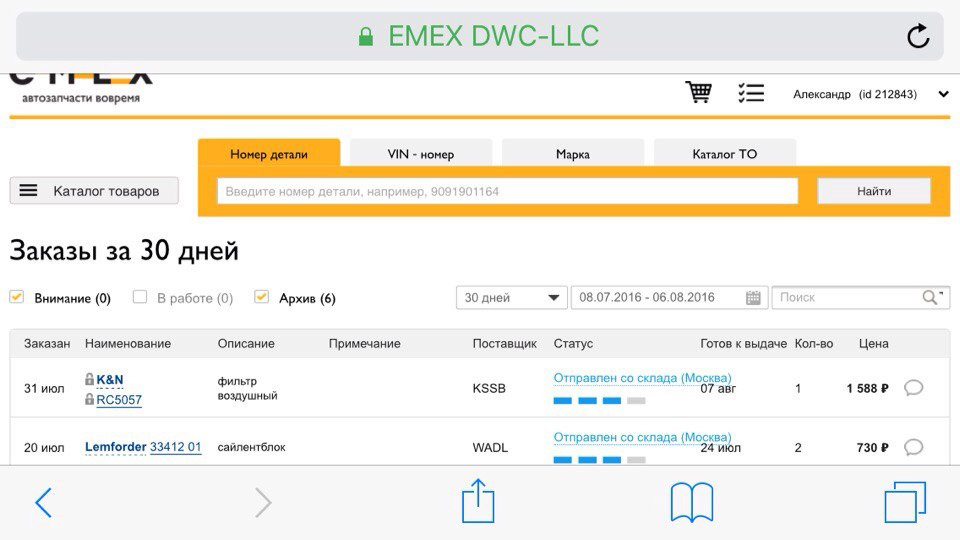The width and height of the screenshot is (960, 540).
Task: Expand the Александр account menu chevron
Action: pyautogui.click(x=943, y=94)
